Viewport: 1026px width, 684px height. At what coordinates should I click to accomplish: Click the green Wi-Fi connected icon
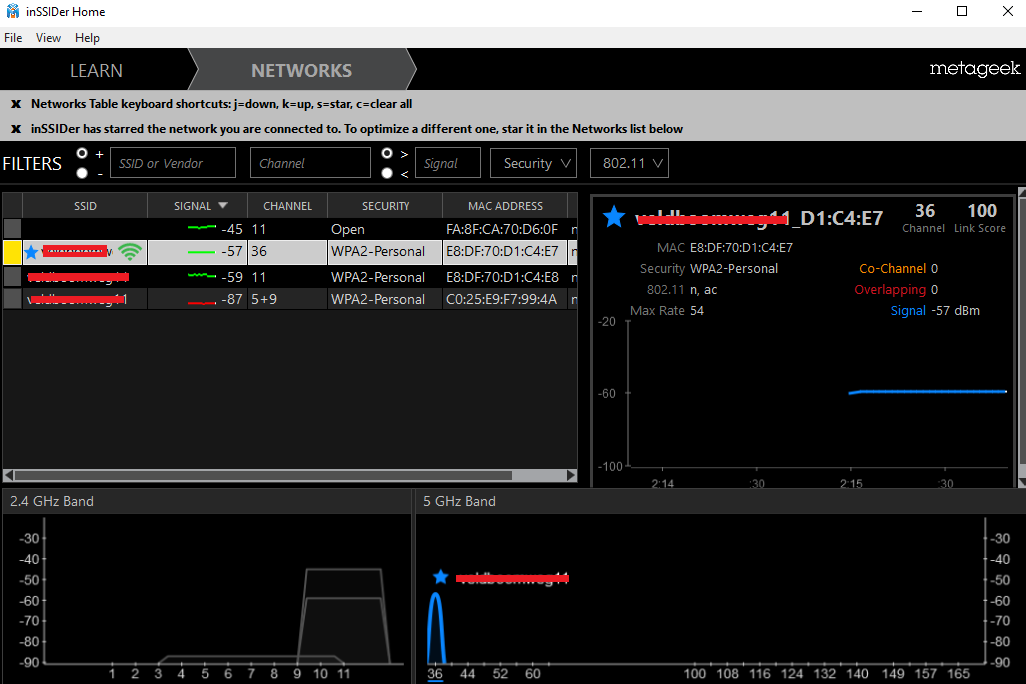tap(130, 252)
